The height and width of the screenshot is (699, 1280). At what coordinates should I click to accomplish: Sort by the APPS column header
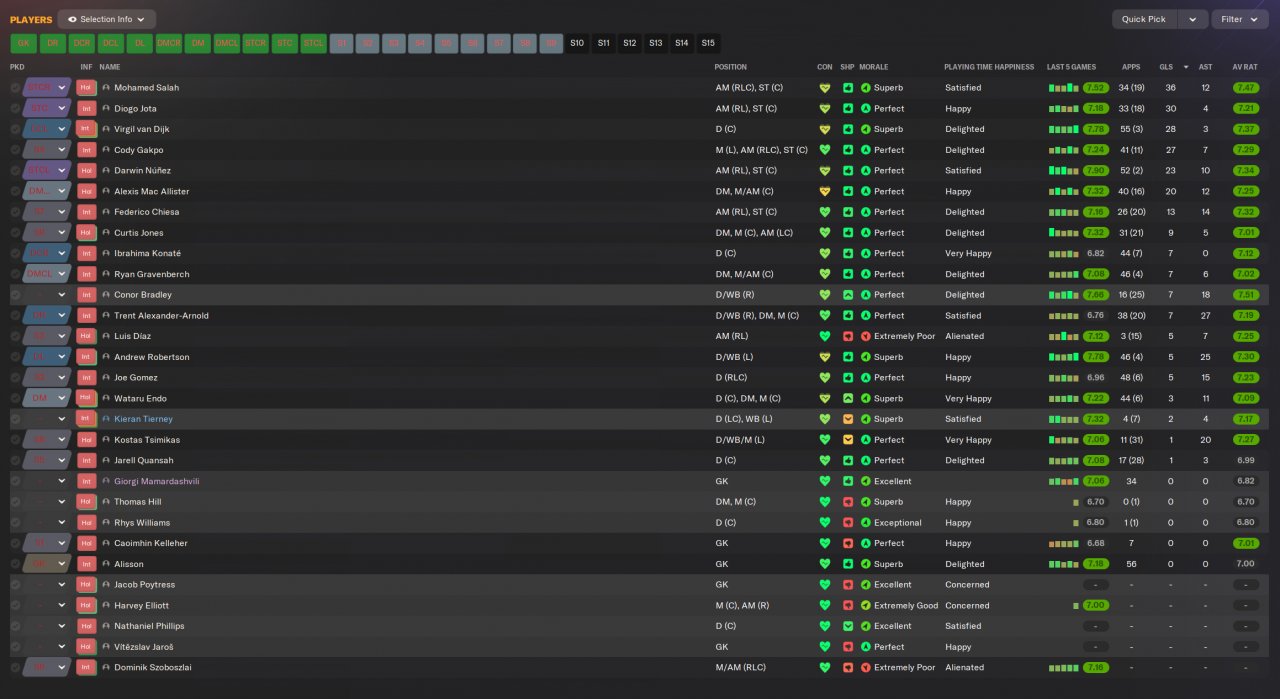point(1131,67)
